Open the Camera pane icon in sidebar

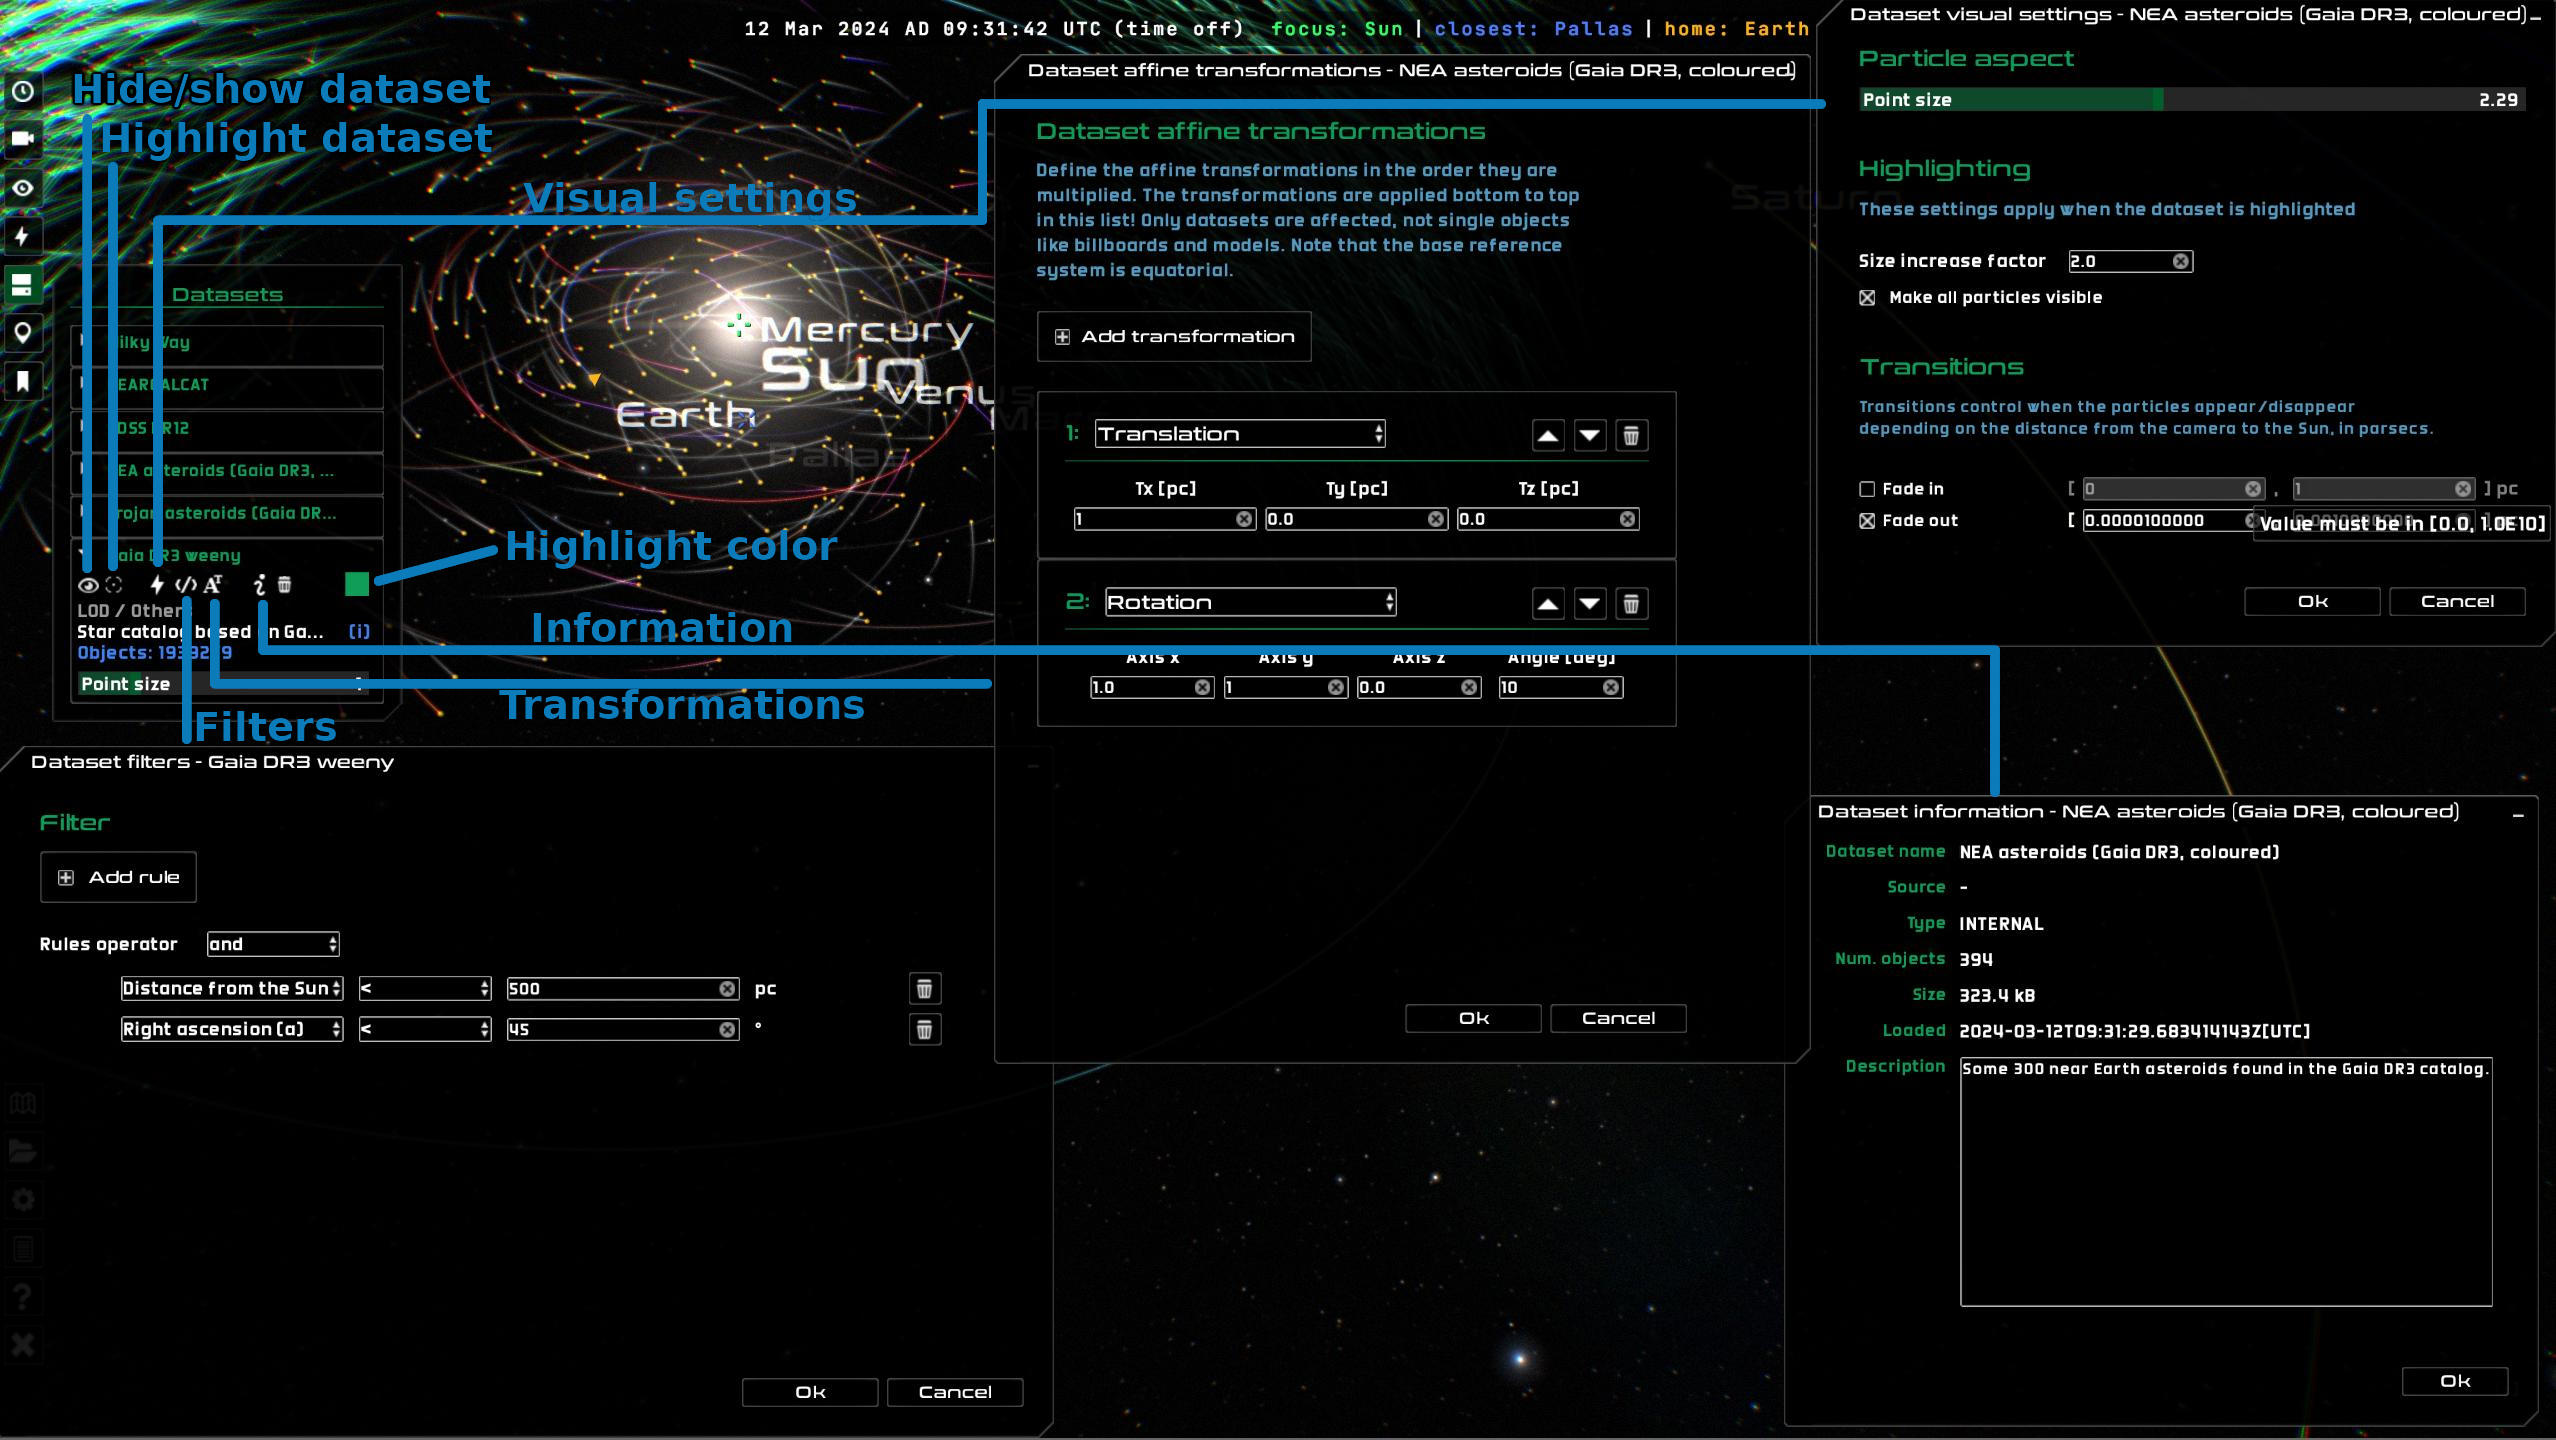click(23, 139)
